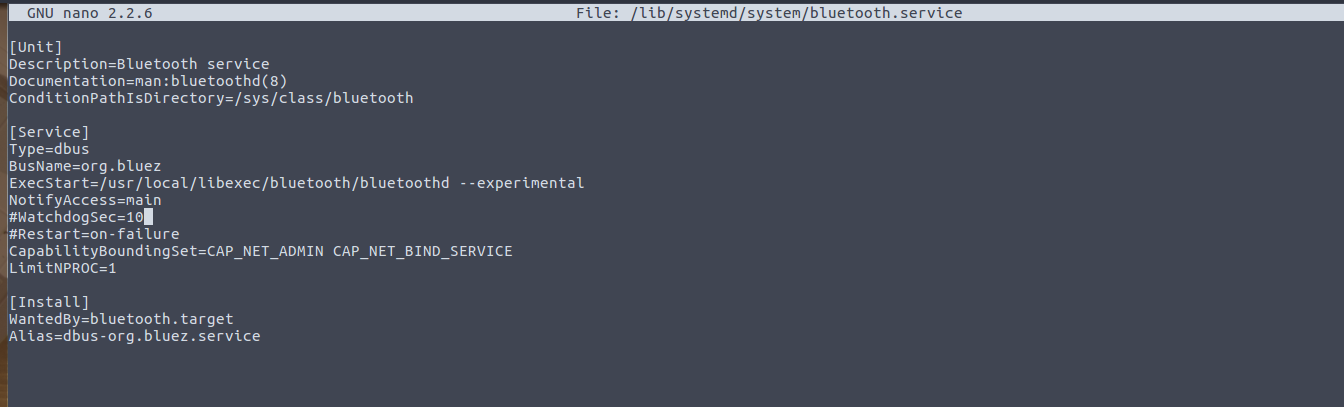Click the GNU nano 2.2.6 title text
Screen dimensions: 1344x407
click(x=90, y=13)
